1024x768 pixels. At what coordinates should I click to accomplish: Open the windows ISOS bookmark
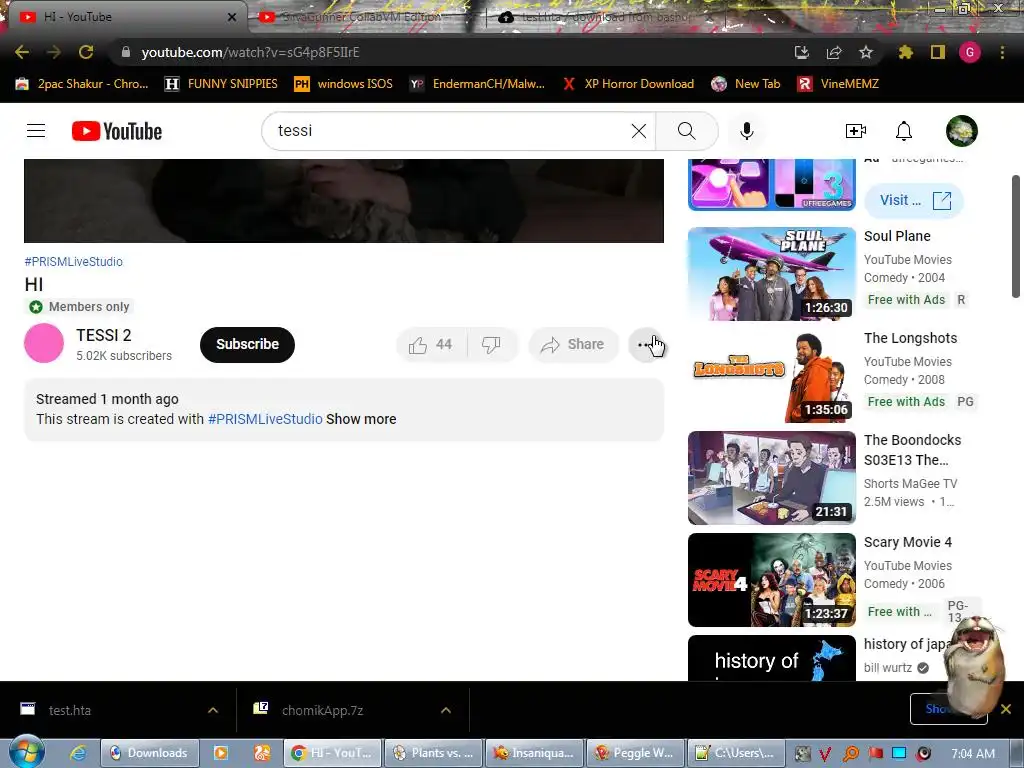[x=344, y=84]
